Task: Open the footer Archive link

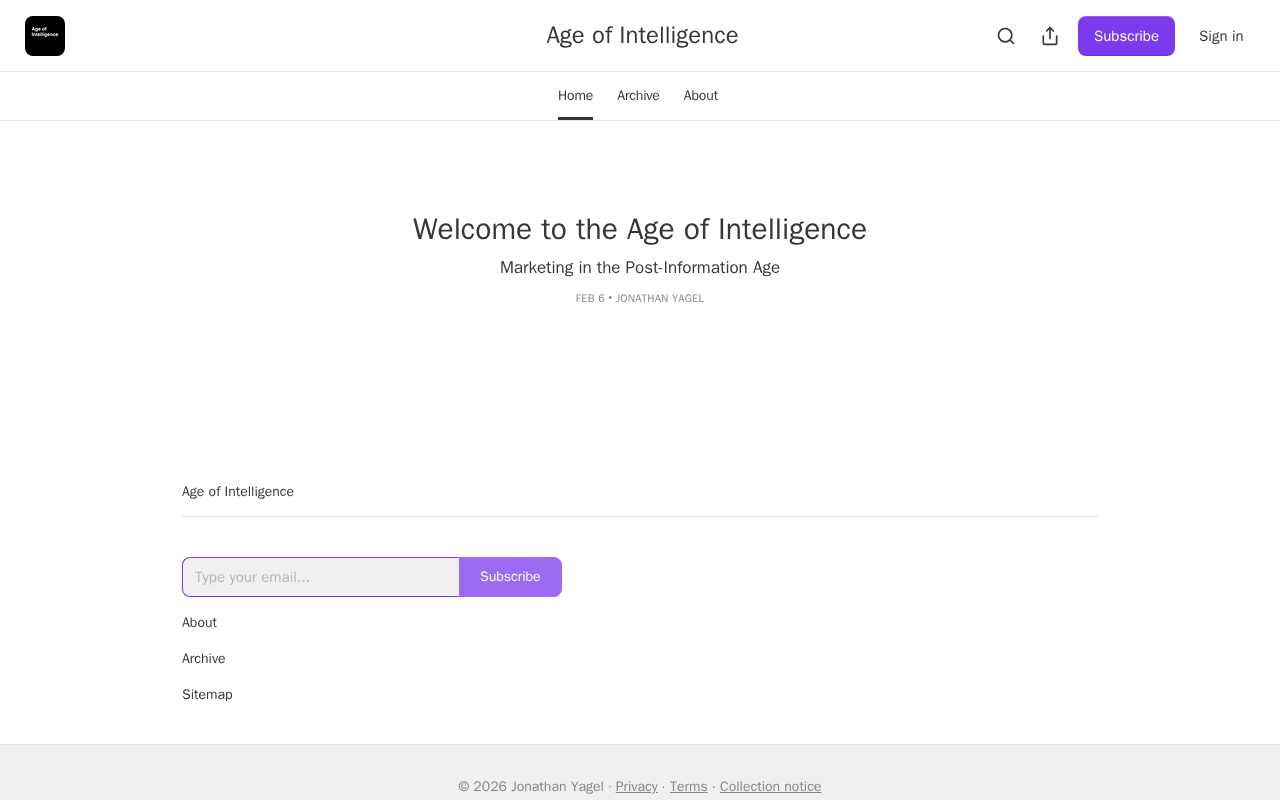Action: [x=204, y=659]
